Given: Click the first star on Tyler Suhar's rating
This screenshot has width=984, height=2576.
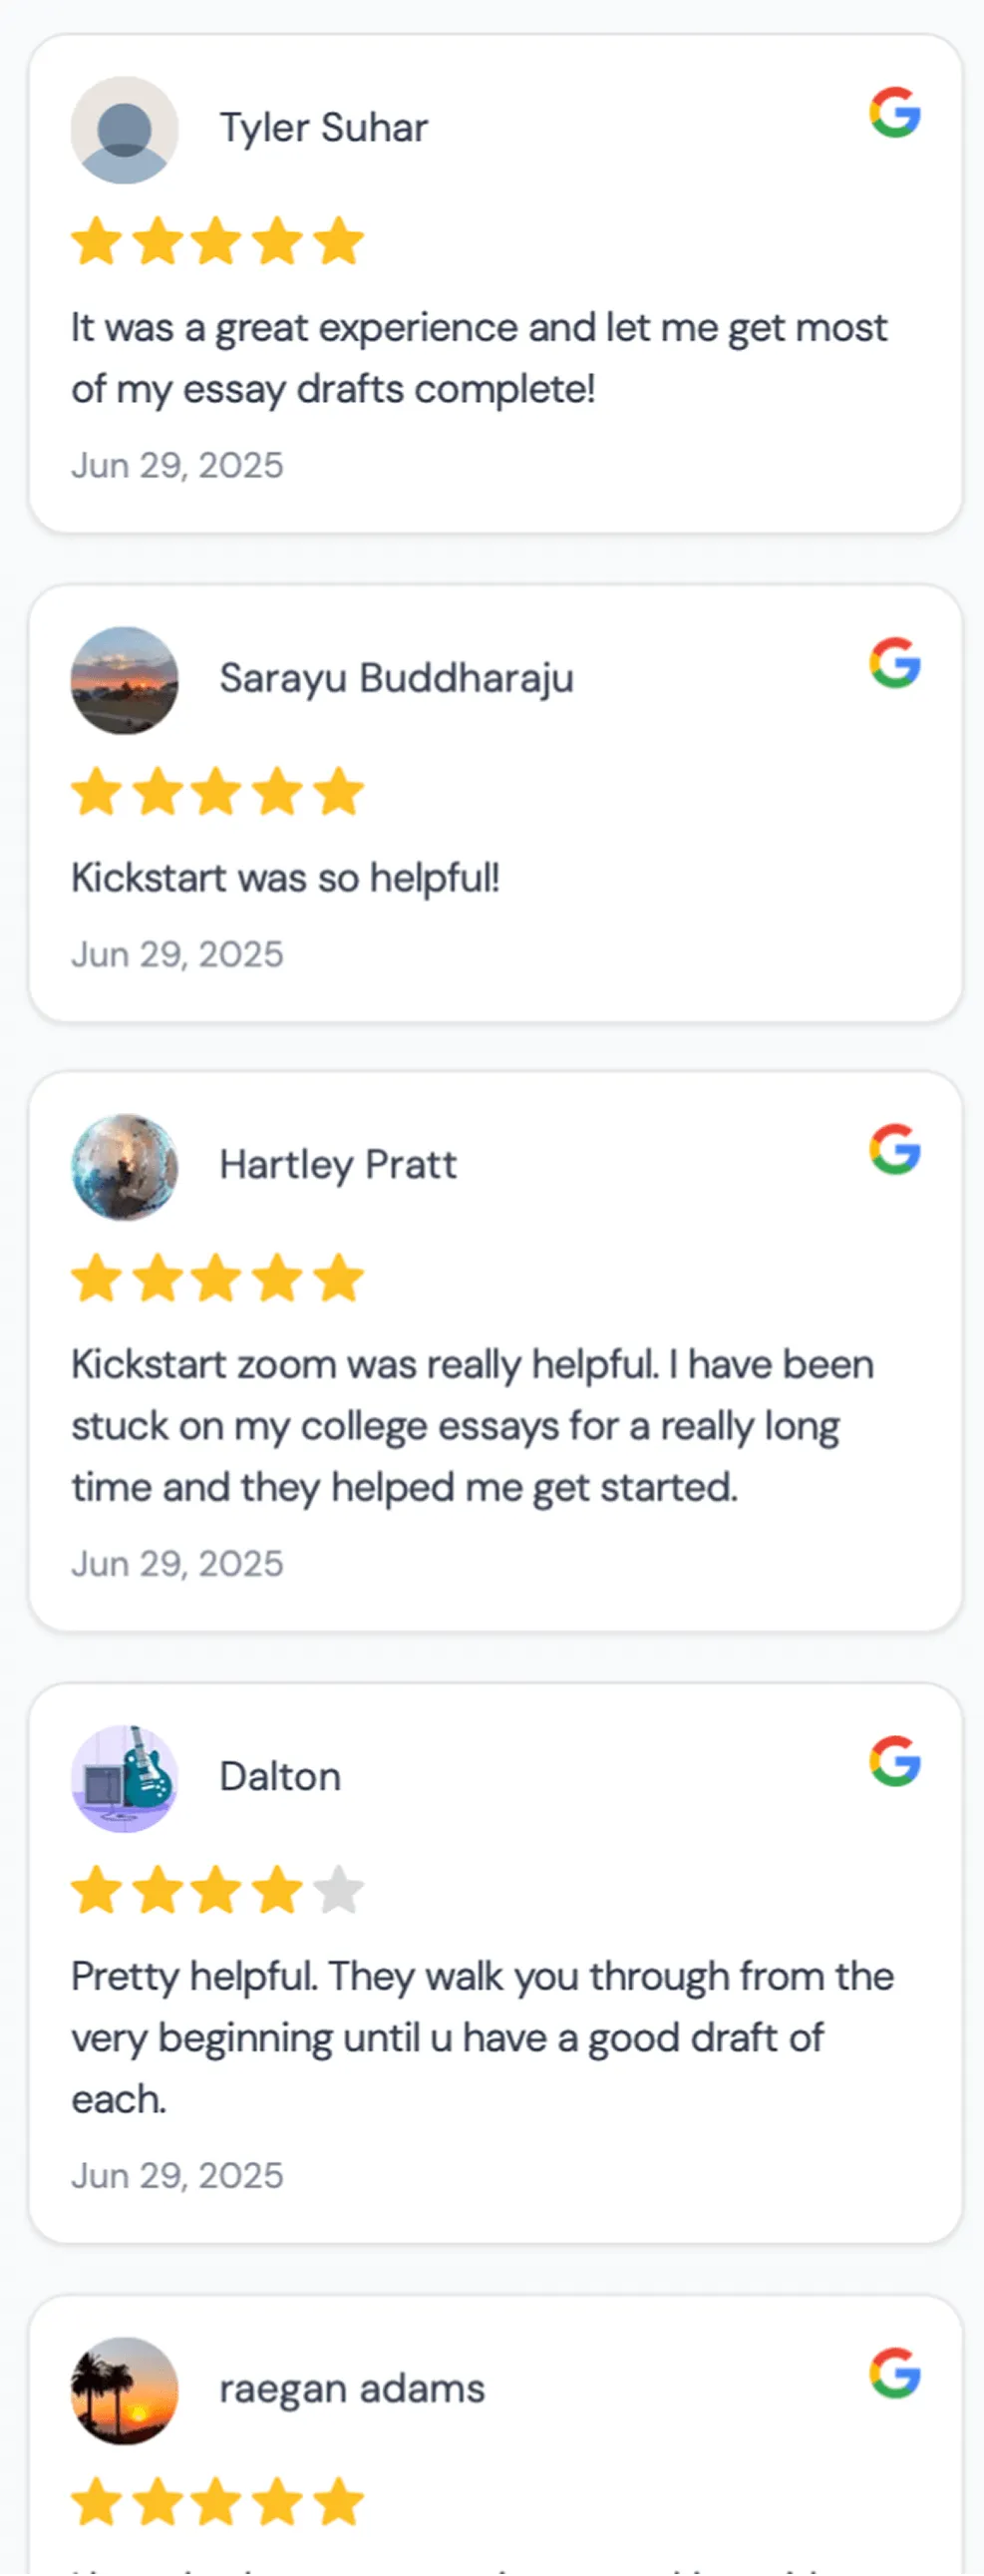Looking at the screenshot, I should (x=97, y=241).
